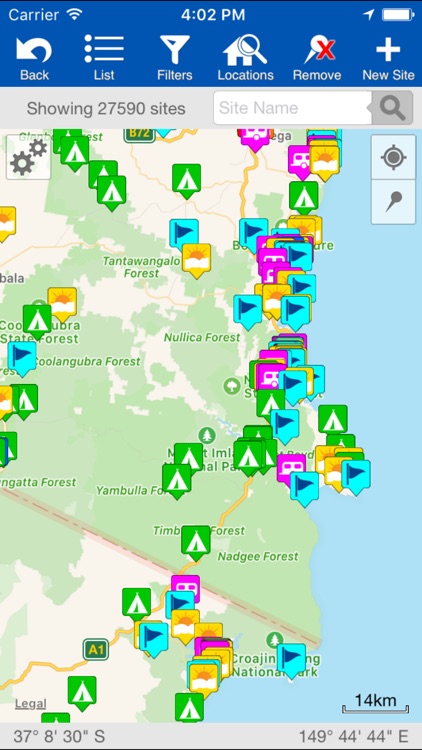Open Locations search
The height and width of the screenshot is (750, 422).
(245, 58)
